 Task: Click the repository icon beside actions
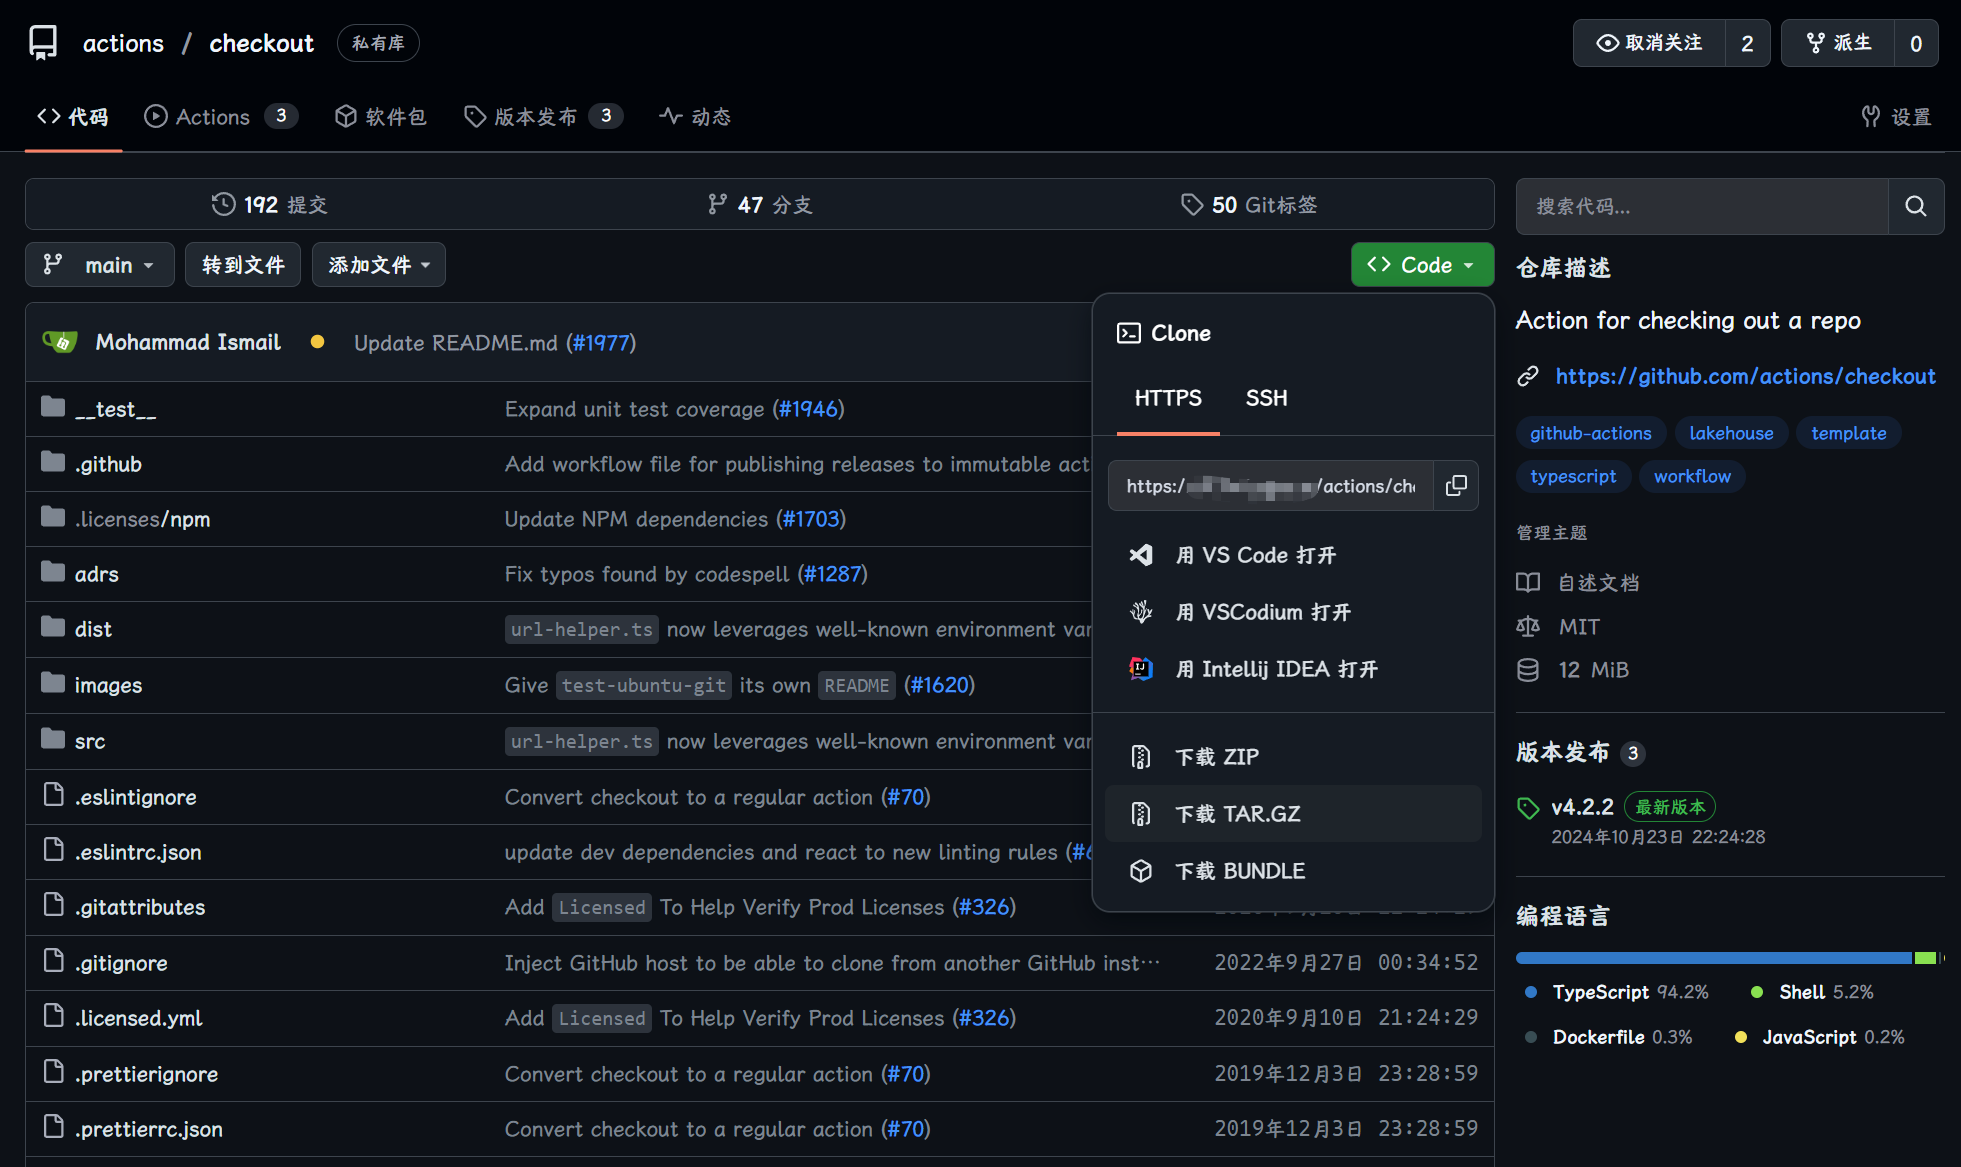(x=43, y=43)
